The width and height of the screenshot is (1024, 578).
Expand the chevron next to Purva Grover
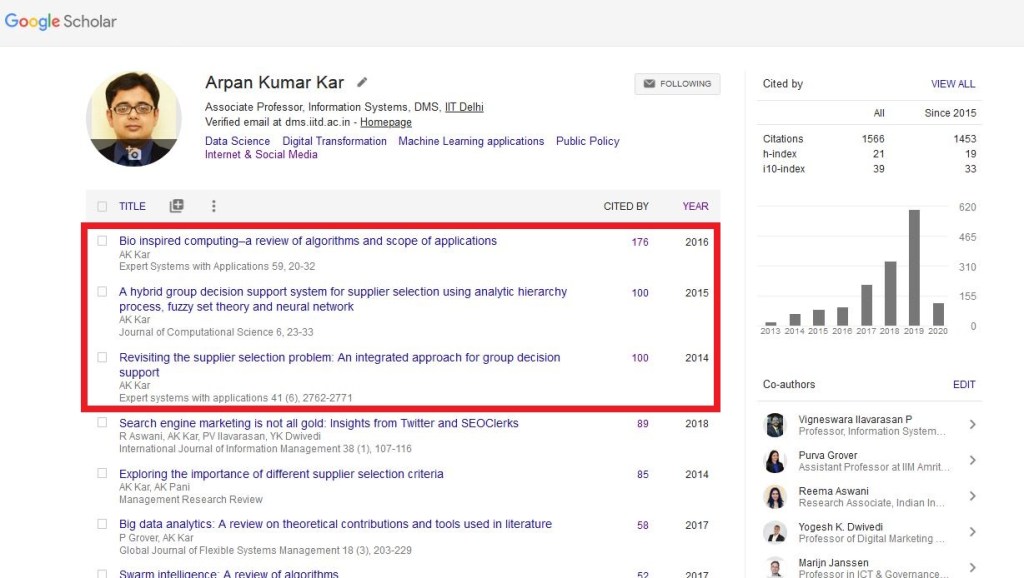[x=971, y=461]
